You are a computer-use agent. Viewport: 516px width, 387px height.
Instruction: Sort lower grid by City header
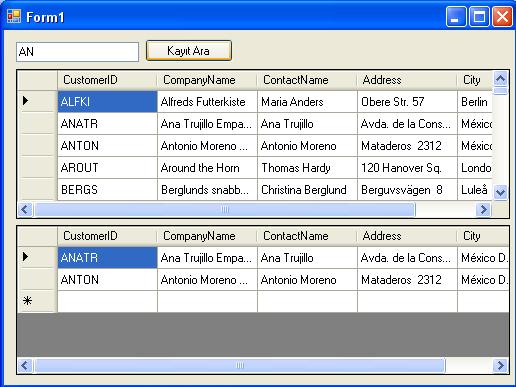pyautogui.click(x=483, y=236)
